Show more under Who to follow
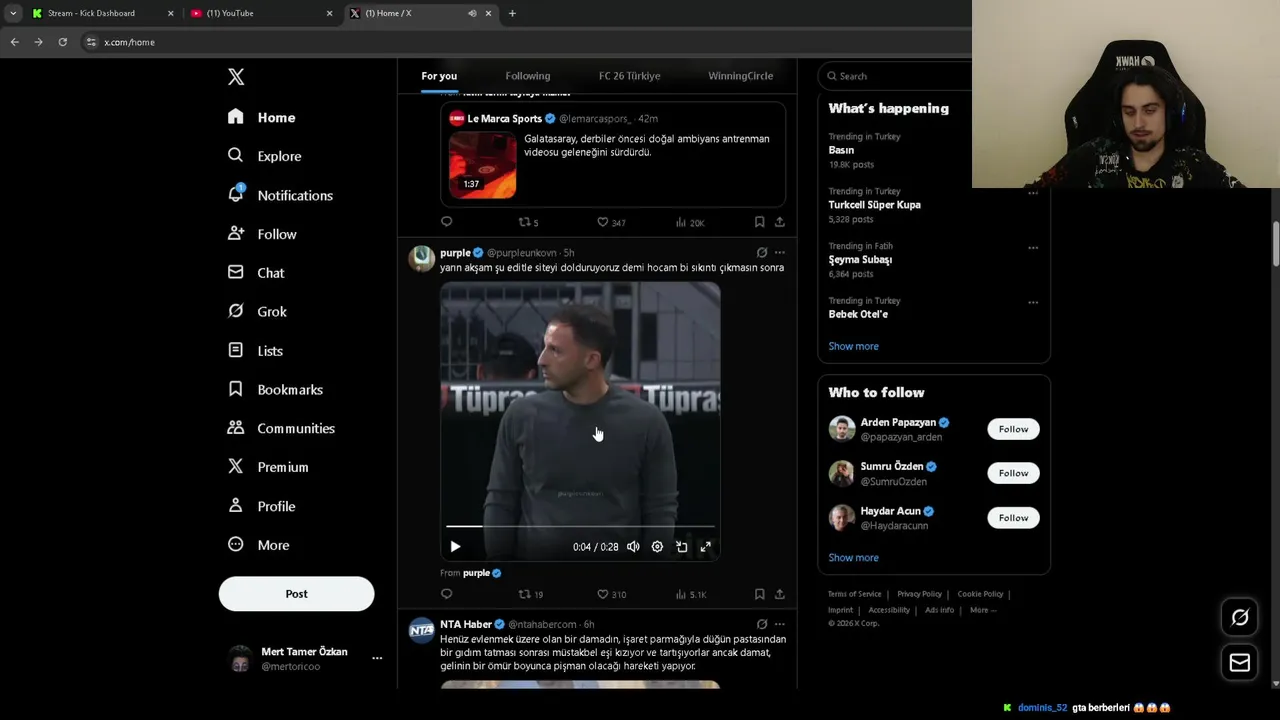Screen dimensions: 1280x720 [x=854, y=558]
